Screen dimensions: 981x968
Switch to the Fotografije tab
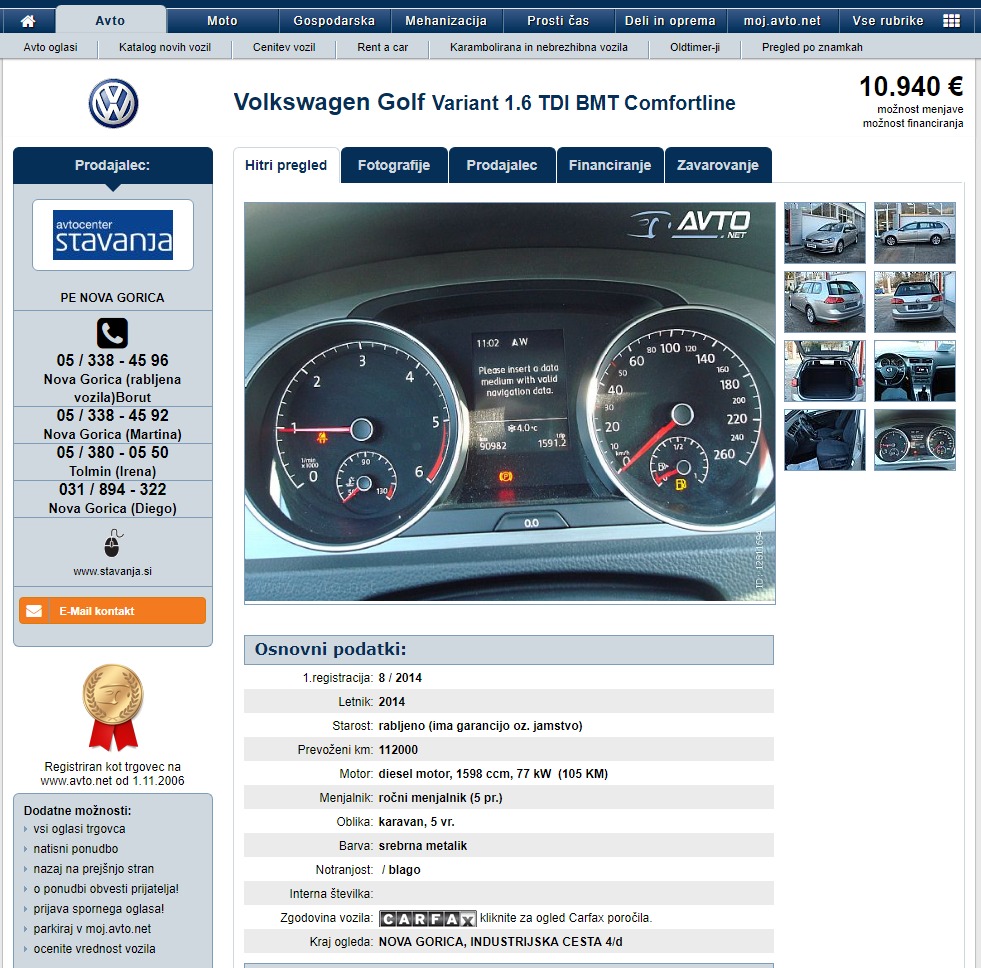pyautogui.click(x=394, y=165)
